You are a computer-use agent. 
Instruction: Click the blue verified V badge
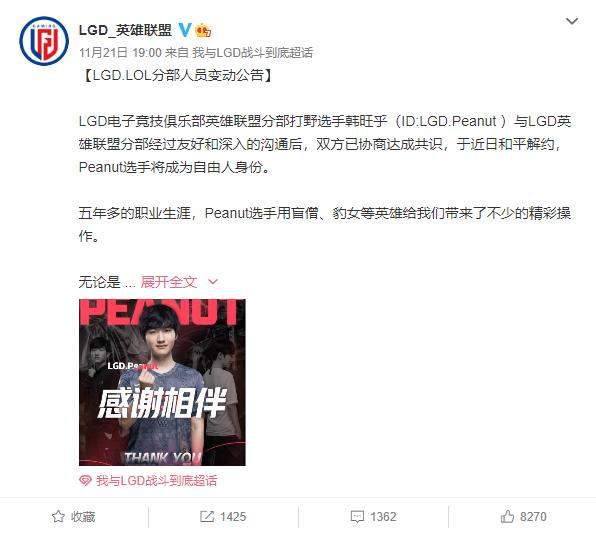[x=185, y=30]
